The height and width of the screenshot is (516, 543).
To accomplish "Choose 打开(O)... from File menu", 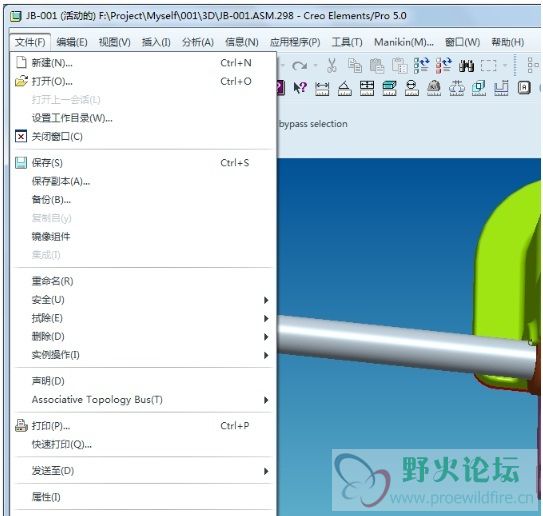I will [x=143, y=82].
